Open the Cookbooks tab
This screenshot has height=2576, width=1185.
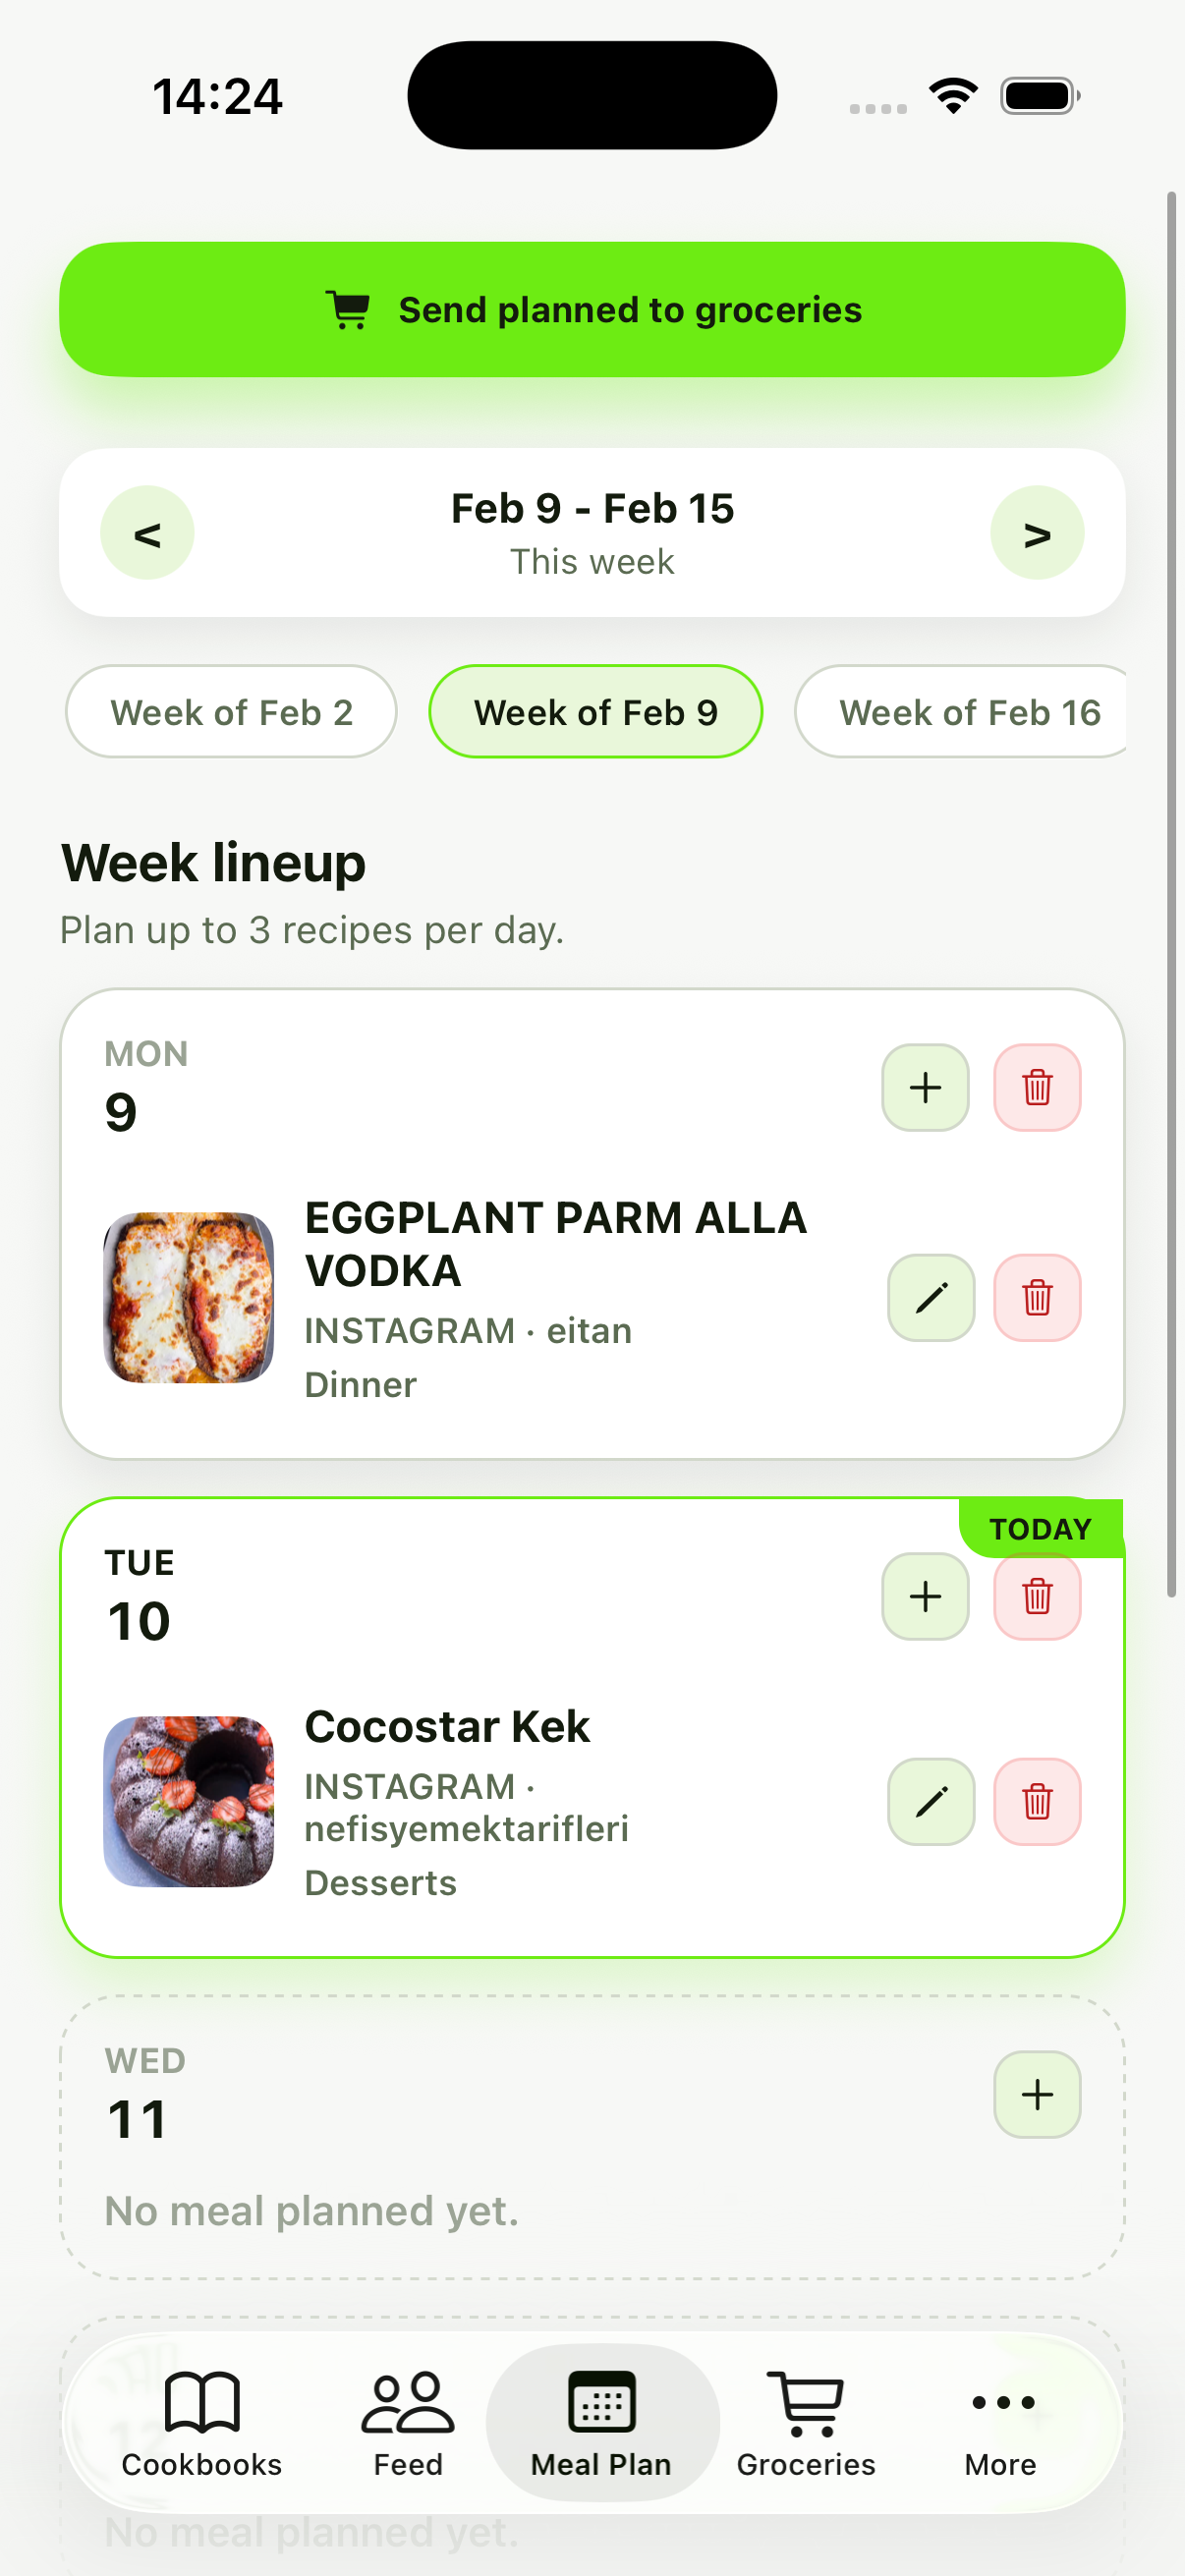(x=202, y=2422)
